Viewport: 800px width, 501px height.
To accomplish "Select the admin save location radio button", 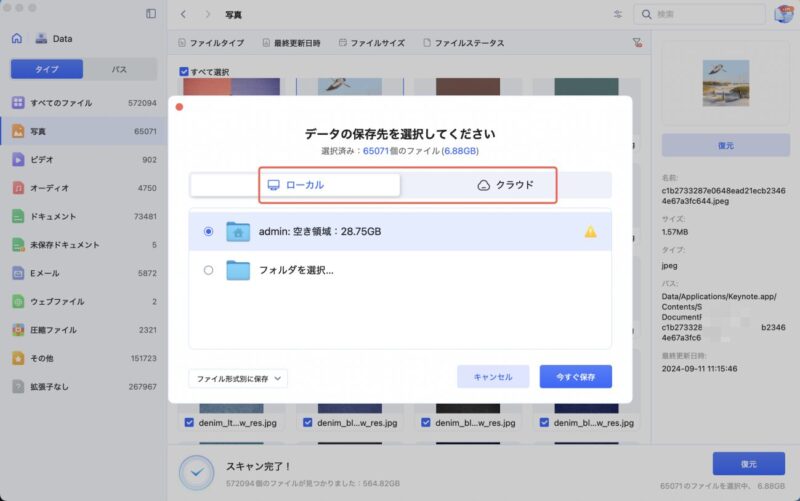I will point(208,231).
